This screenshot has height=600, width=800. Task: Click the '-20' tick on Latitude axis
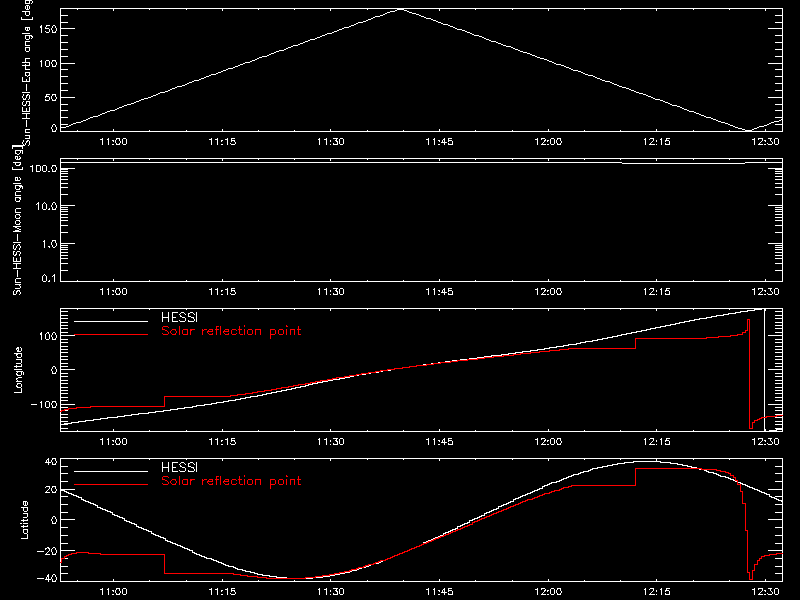coord(46,551)
